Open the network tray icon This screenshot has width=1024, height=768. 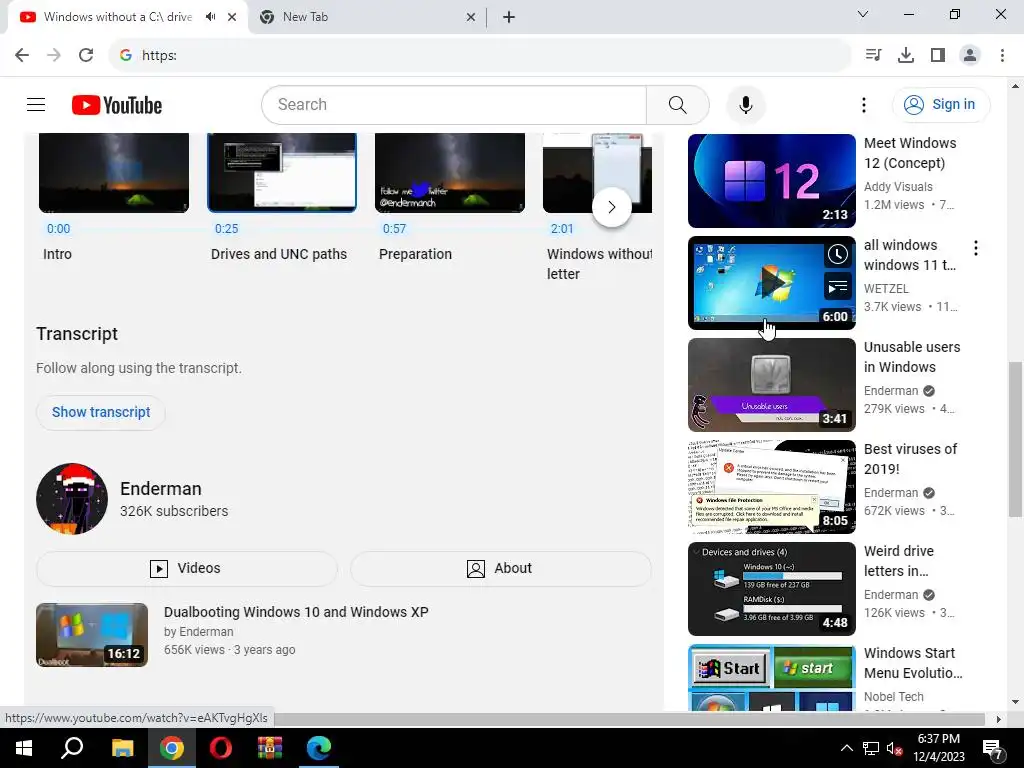[x=871, y=748]
